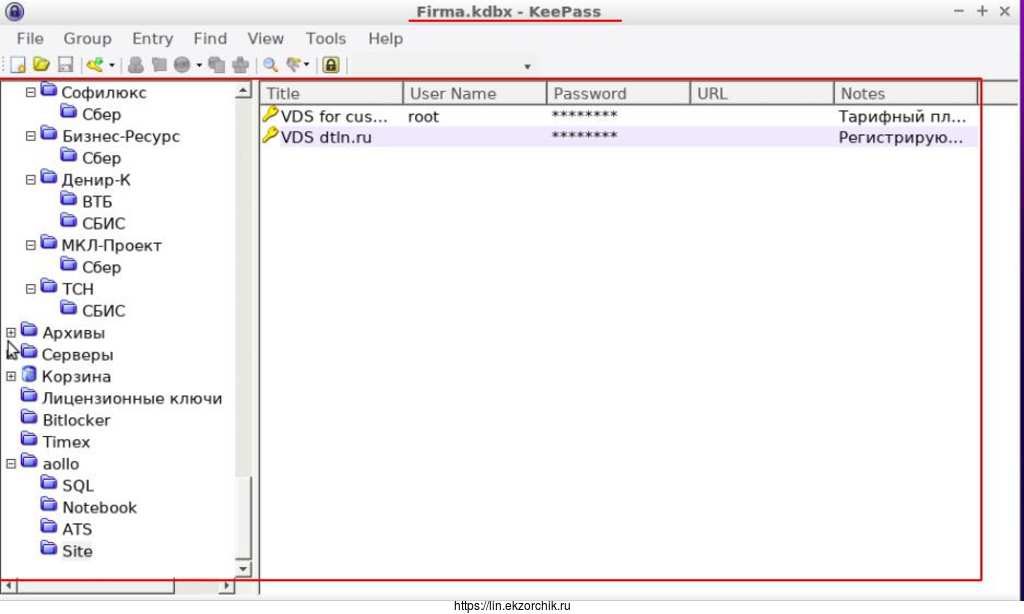Select СБИС folder under ТСН
The image size is (1024, 614).
(x=103, y=311)
